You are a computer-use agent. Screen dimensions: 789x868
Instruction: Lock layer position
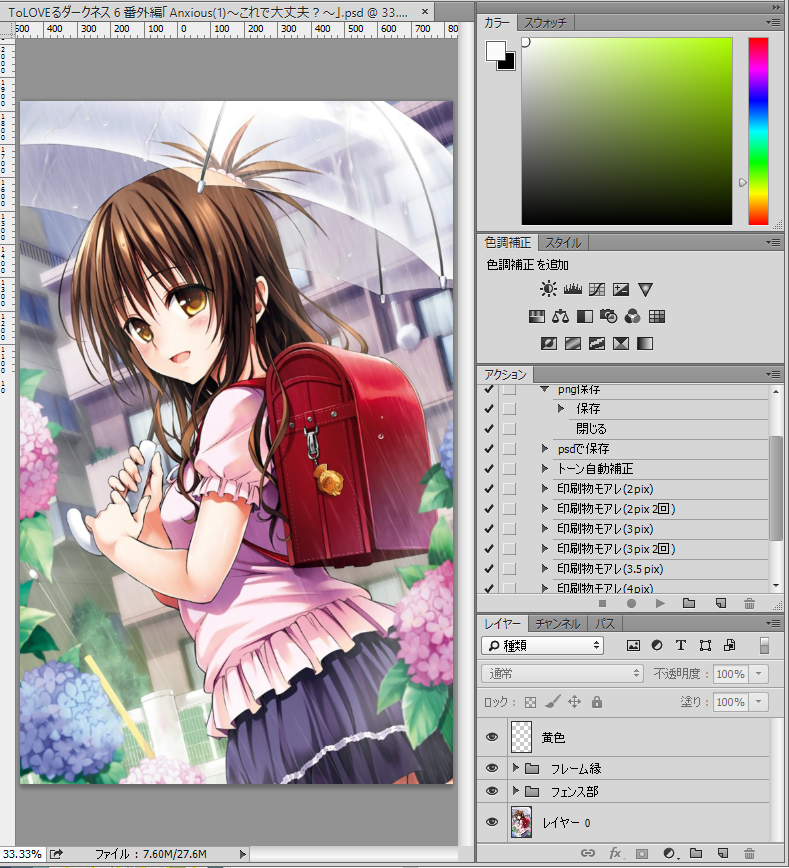[575, 702]
